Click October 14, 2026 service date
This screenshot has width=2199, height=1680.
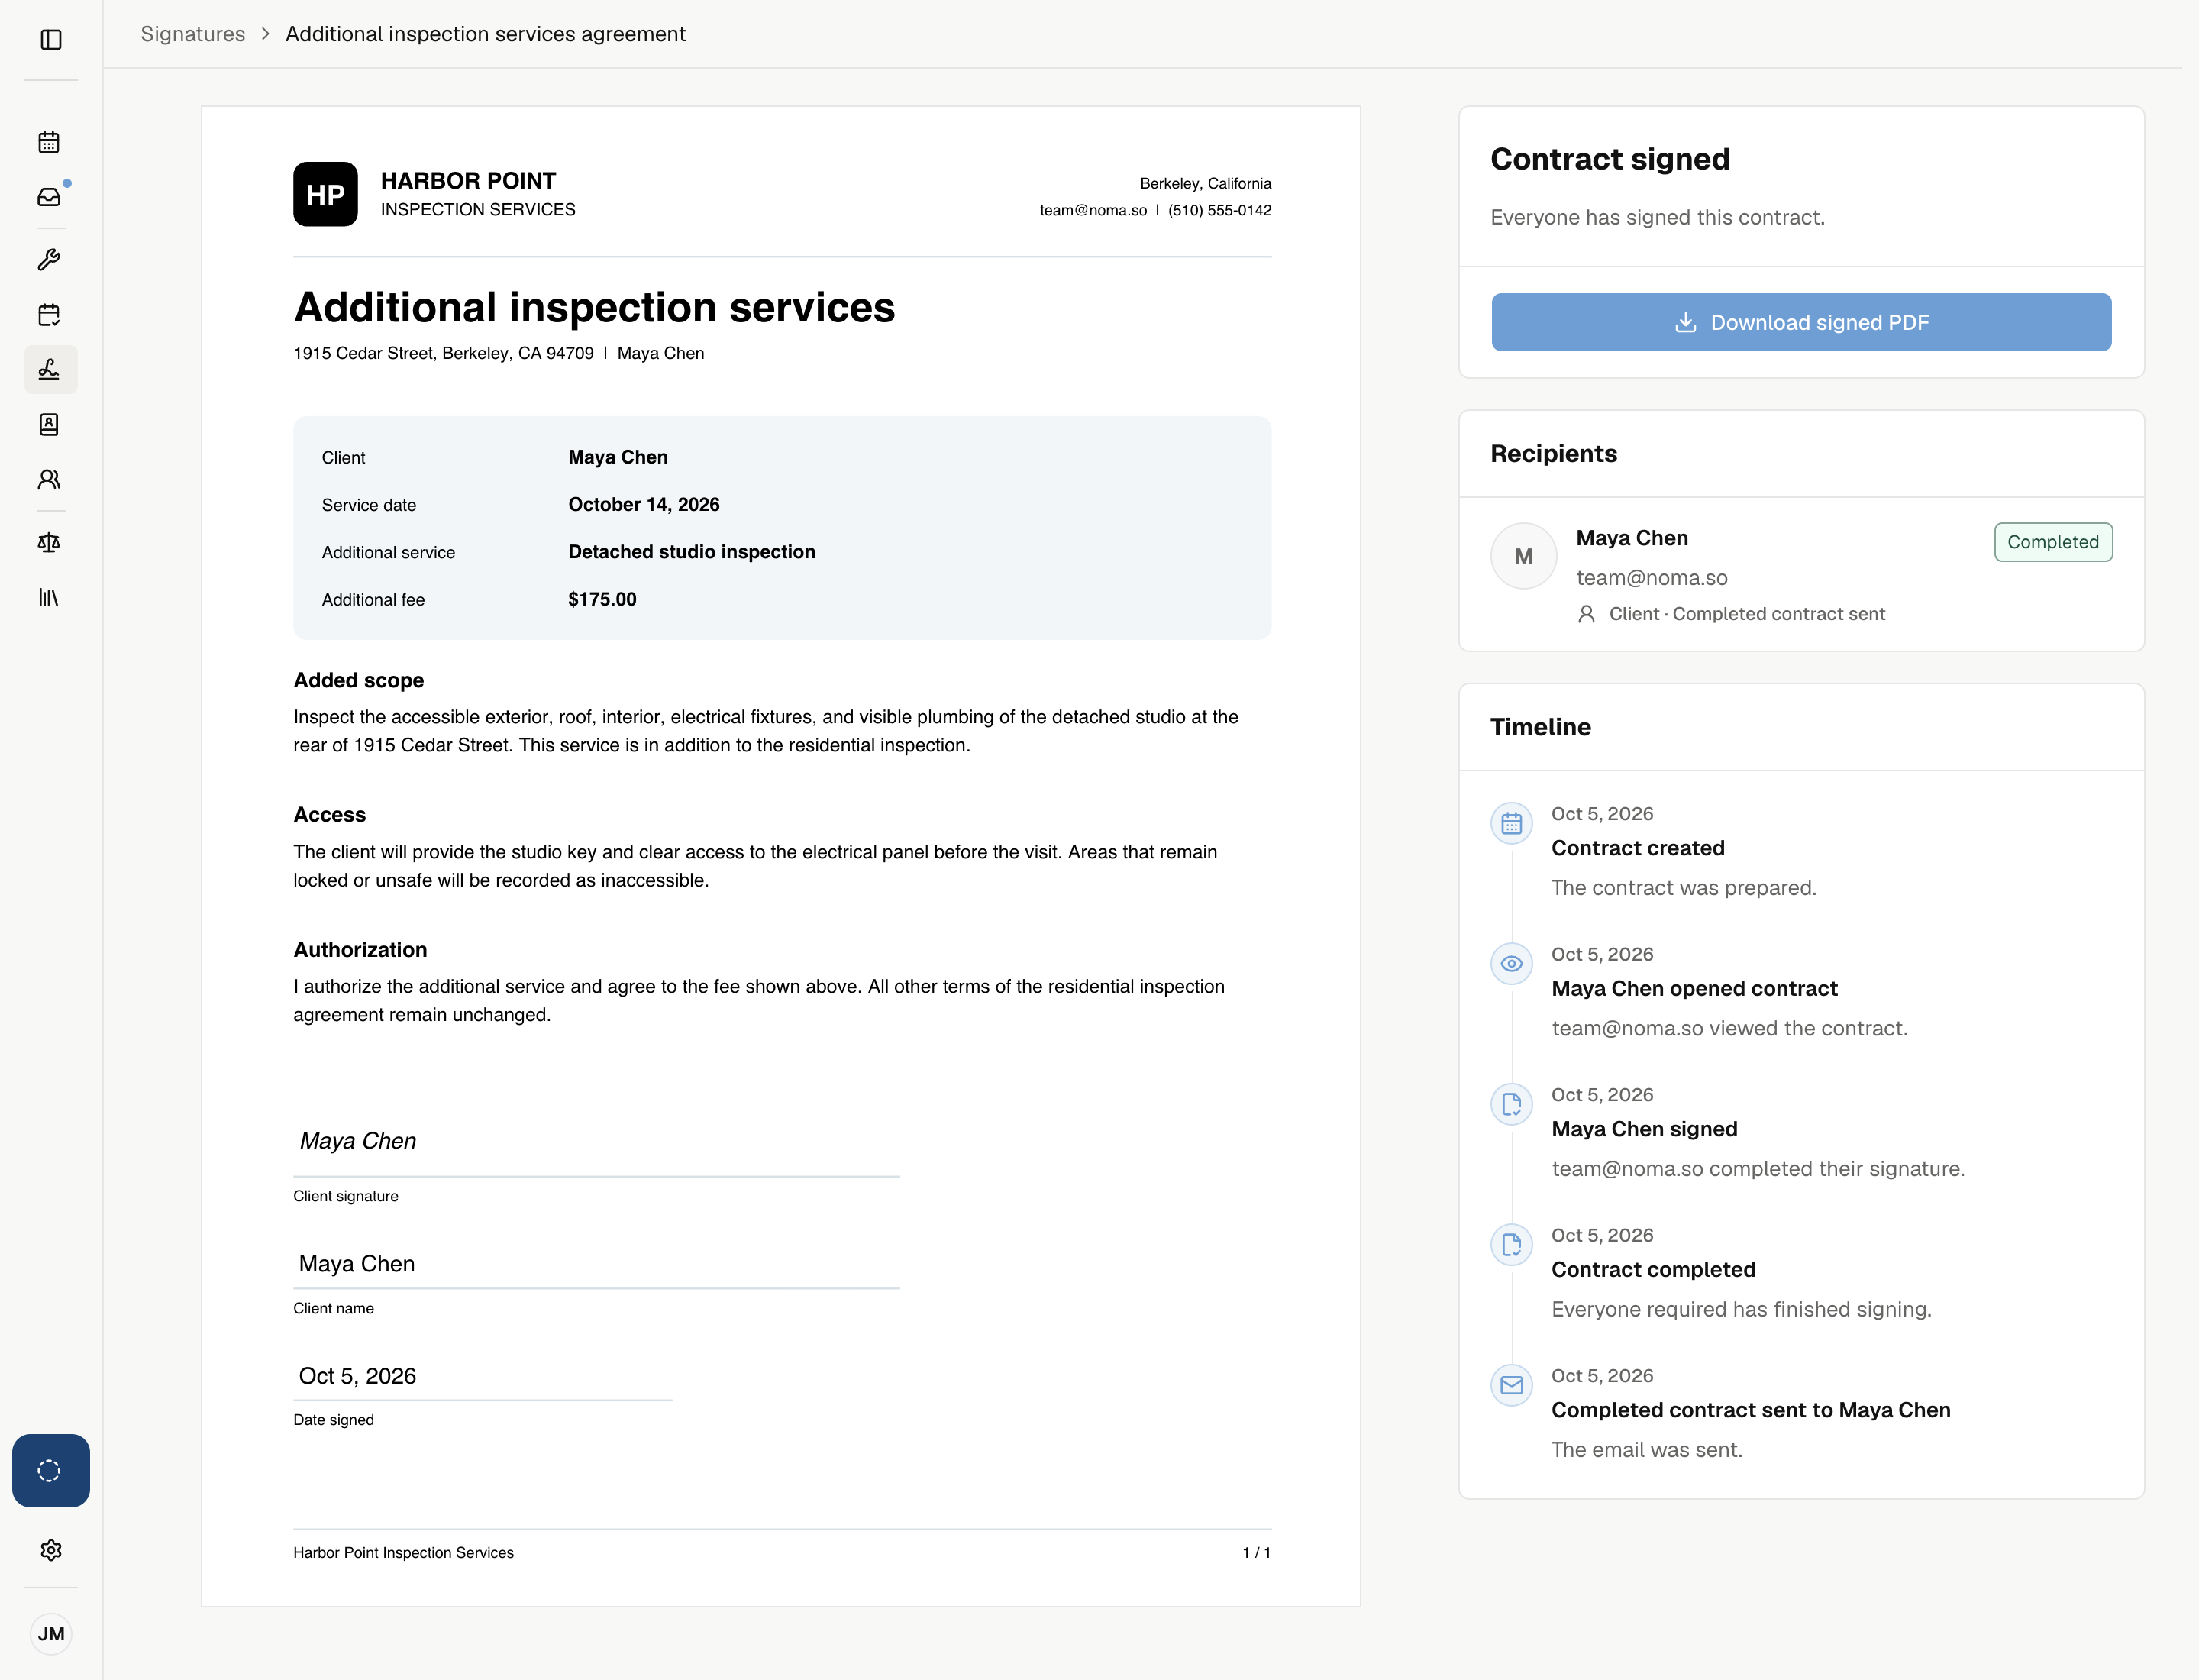644,504
